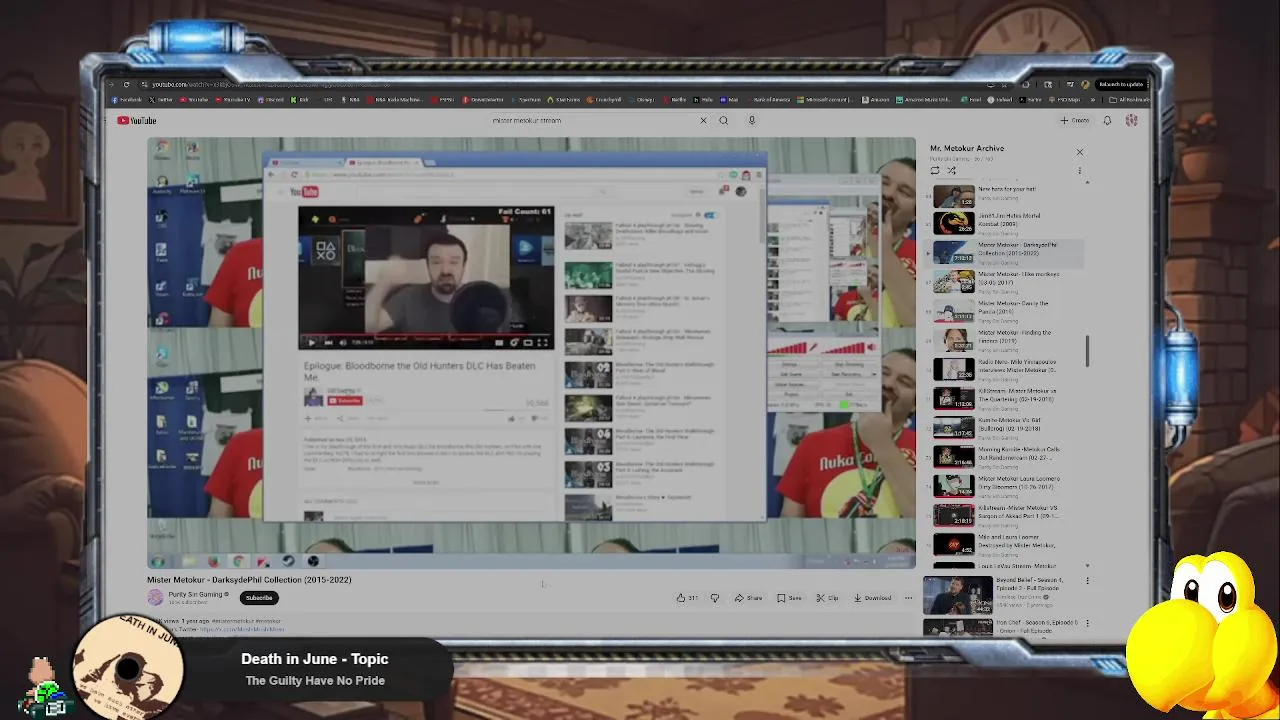Play 'New hats for your hat!' playlist video
Image resolution: width=1280 pixels, height=720 pixels.
1002,195
